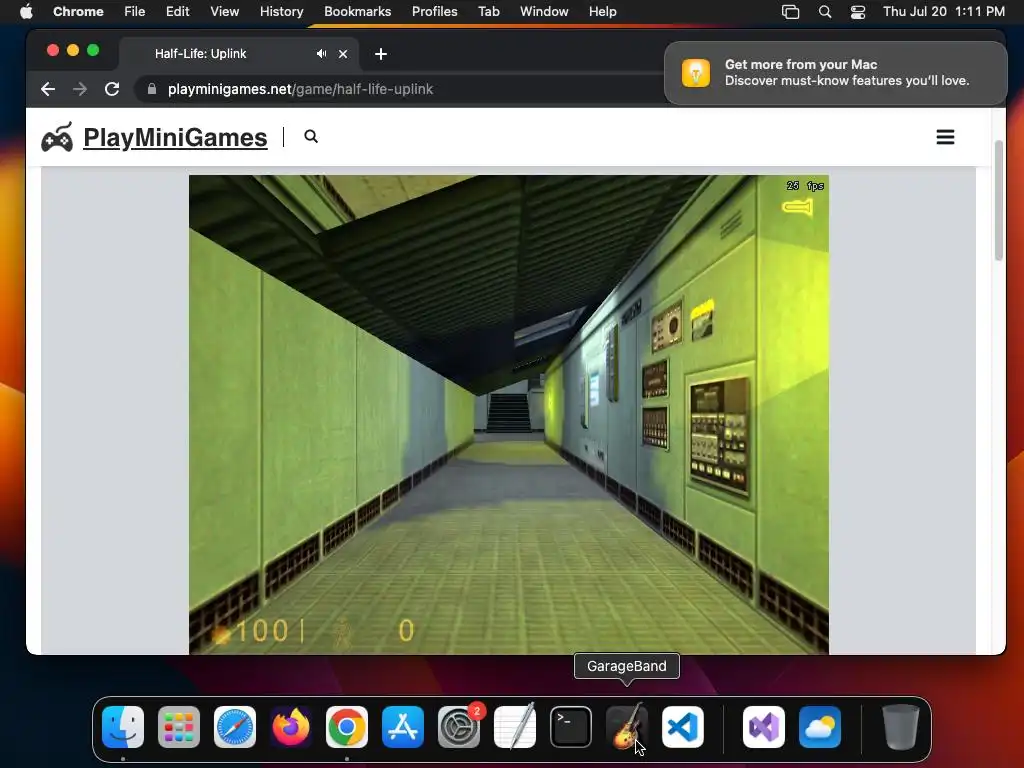Open the Profiles menu
This screenshot has width=1024, height=768.
point(434,12)
